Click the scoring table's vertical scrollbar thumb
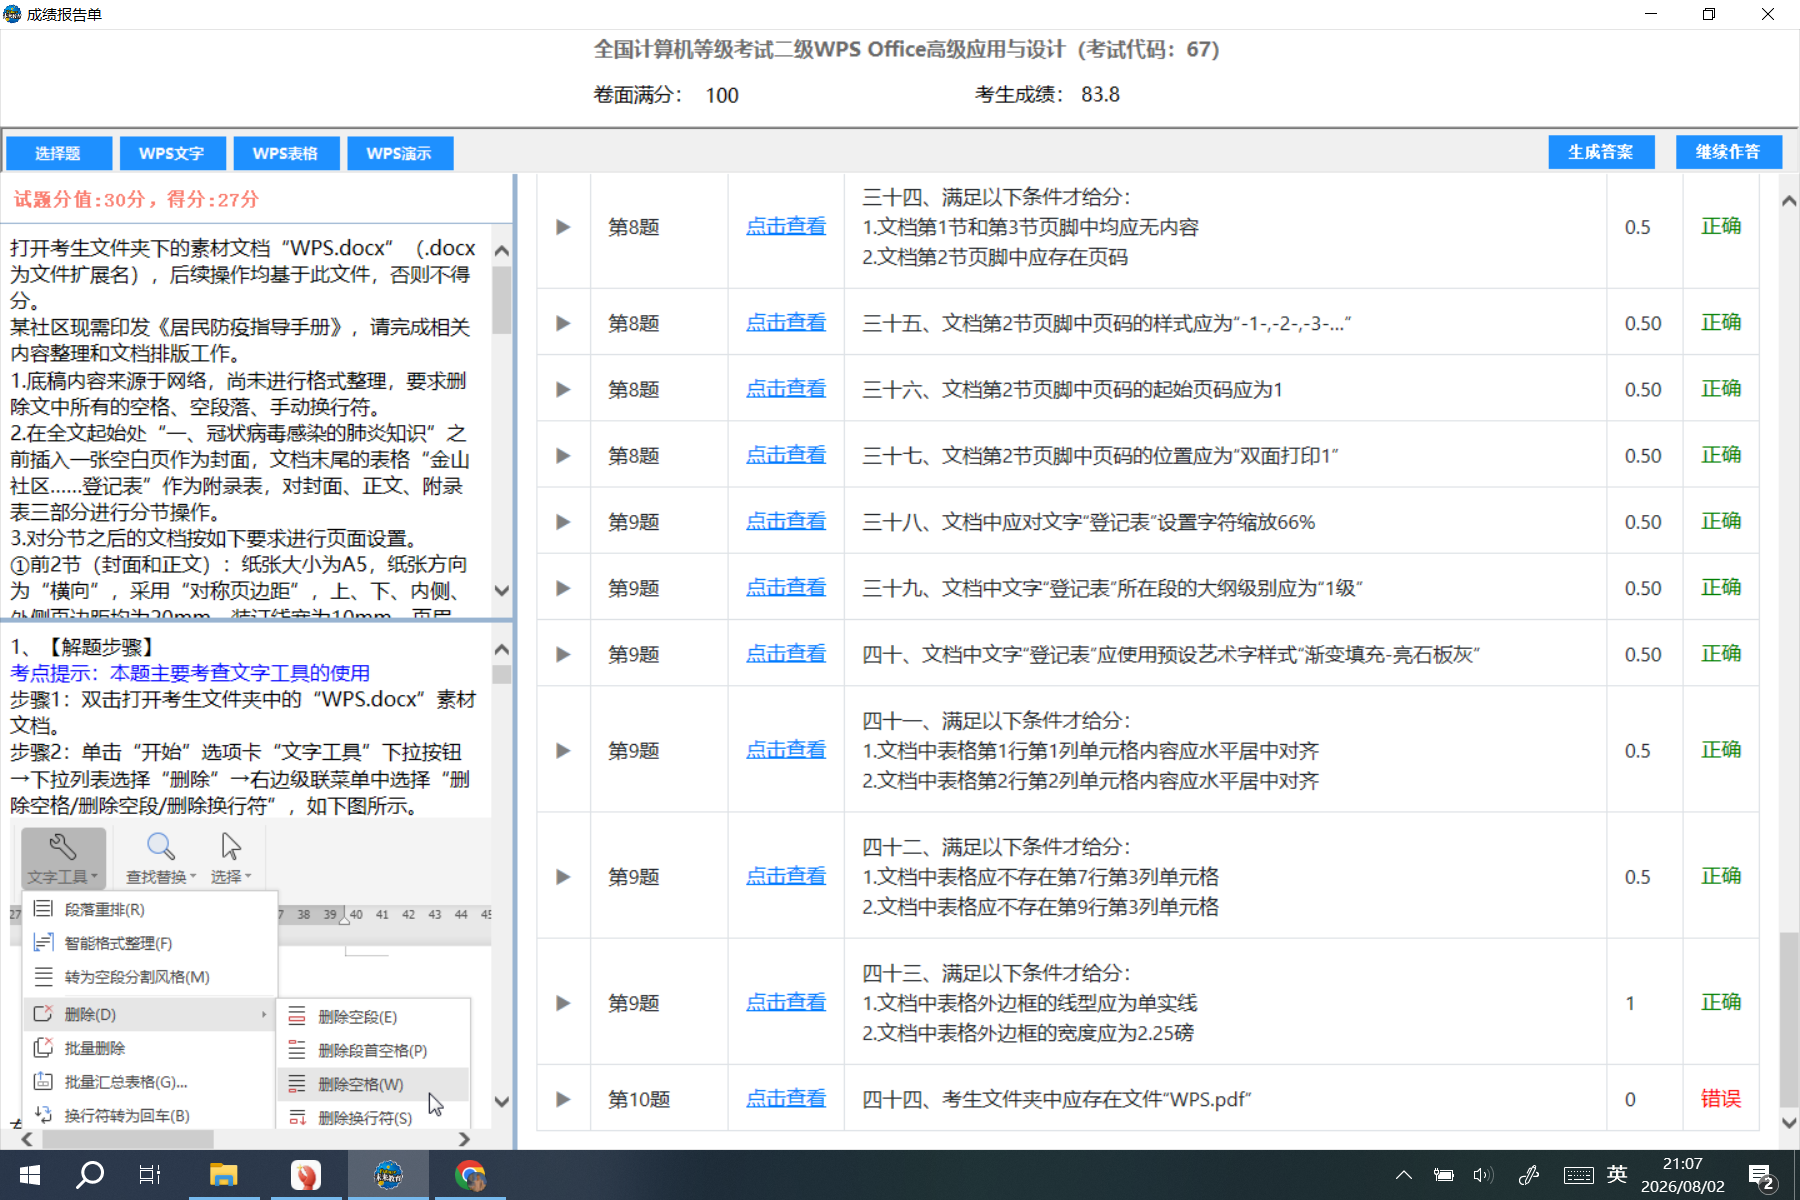The image size is (1800, 1200). tap(1789, 1019)
